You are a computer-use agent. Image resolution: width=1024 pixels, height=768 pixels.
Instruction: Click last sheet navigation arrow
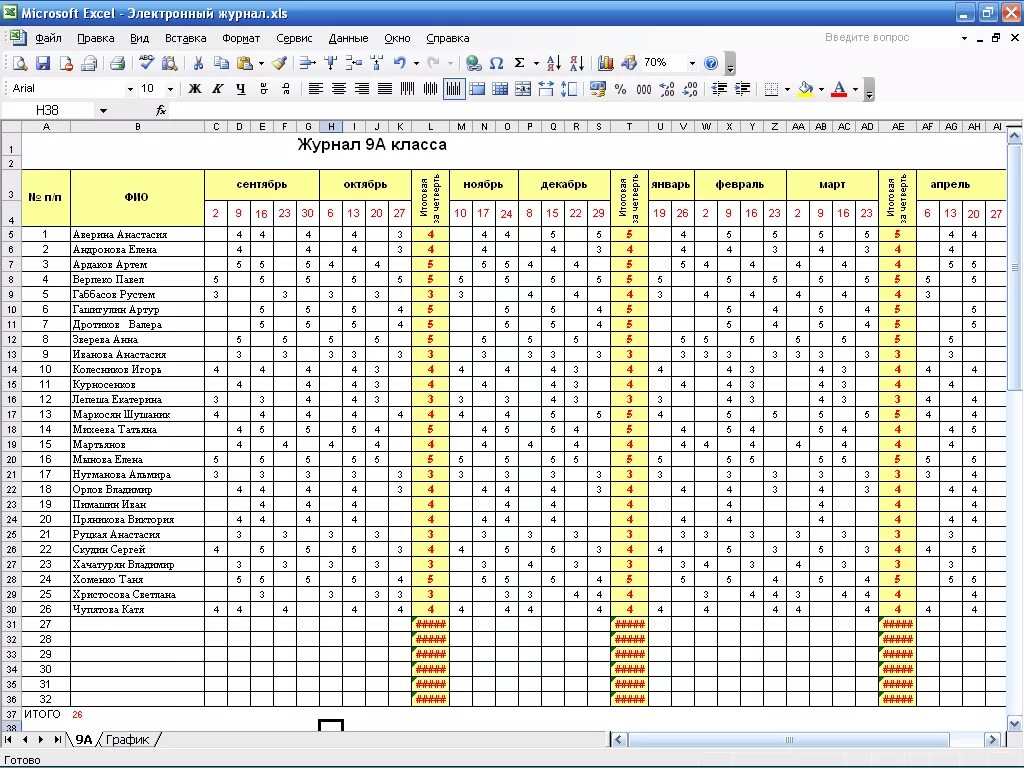point(57,739)
